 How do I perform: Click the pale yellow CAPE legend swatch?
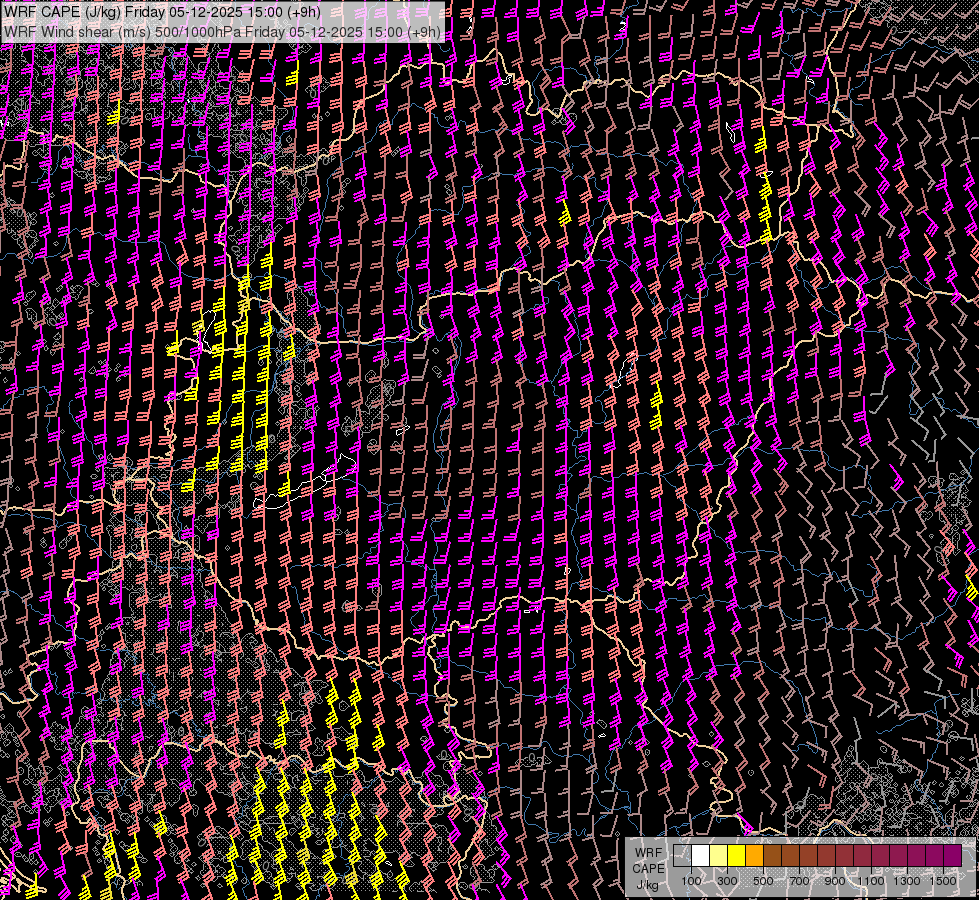coord(719,856)
